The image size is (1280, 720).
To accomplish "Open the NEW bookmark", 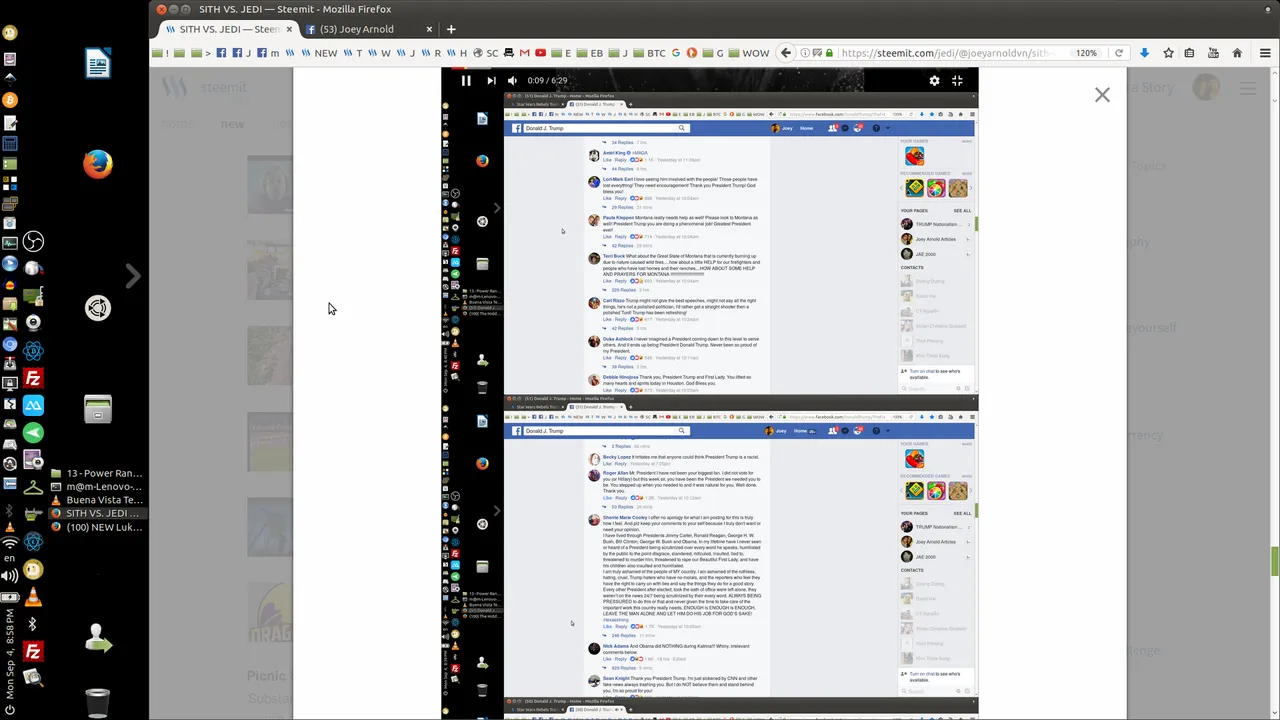I will [x=317, y=53].
